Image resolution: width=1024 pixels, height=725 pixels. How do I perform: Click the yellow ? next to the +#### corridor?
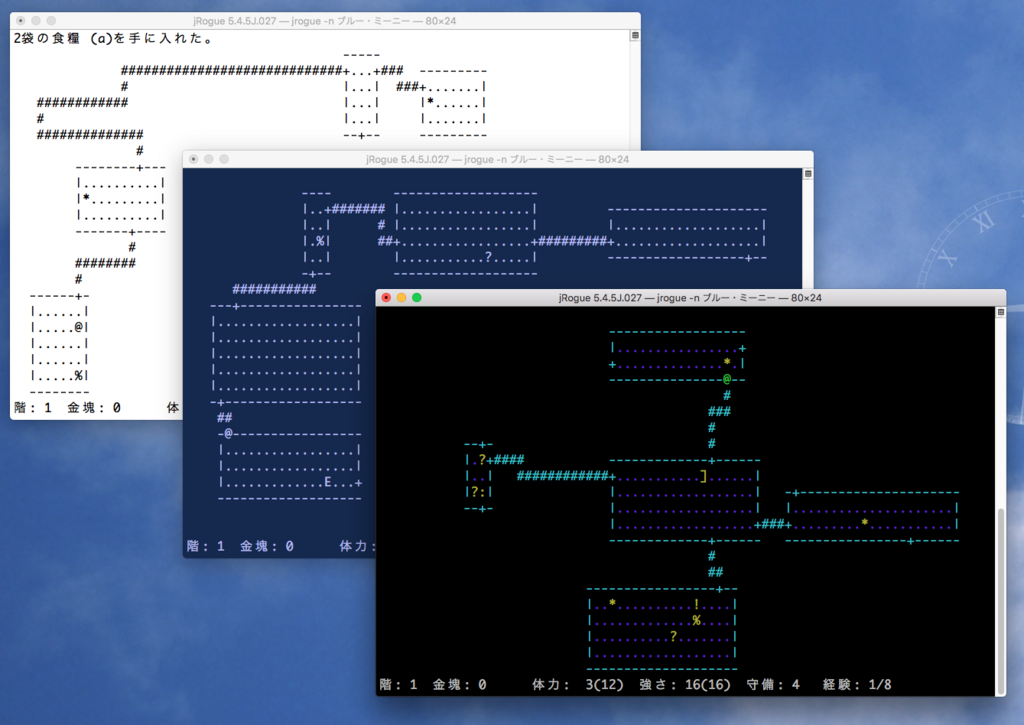coord(482,460)
